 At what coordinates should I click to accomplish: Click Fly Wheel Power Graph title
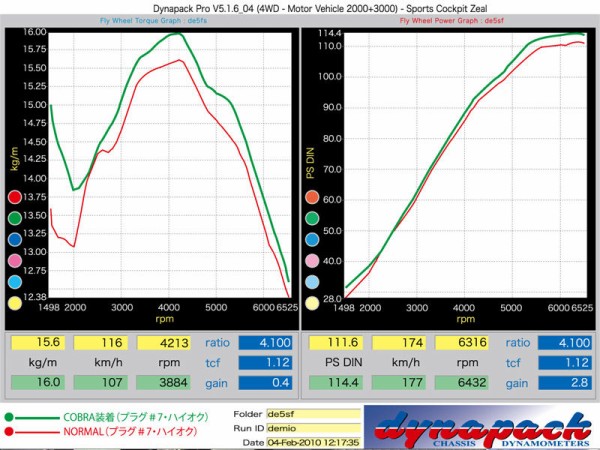click(450, 20)
